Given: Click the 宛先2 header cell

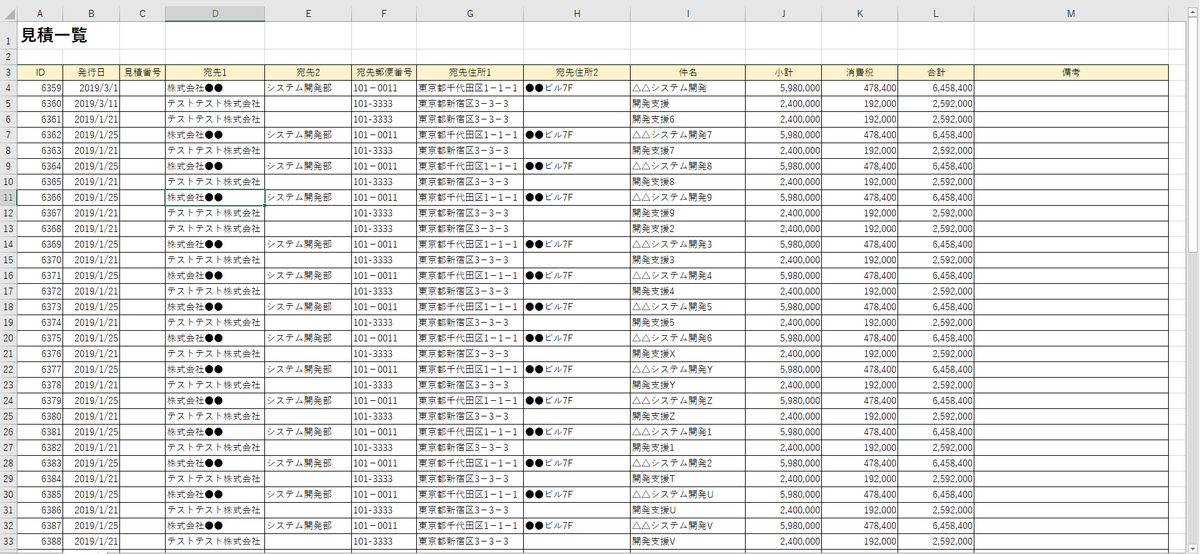Looking at the screenshot, I should [x=308, y=73].
